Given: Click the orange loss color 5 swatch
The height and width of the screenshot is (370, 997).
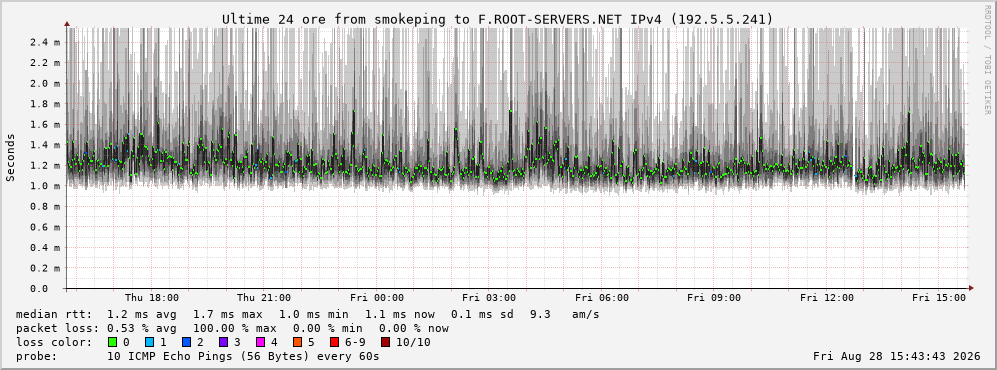Looking at the screenshot, I should (x=297, y=342).
